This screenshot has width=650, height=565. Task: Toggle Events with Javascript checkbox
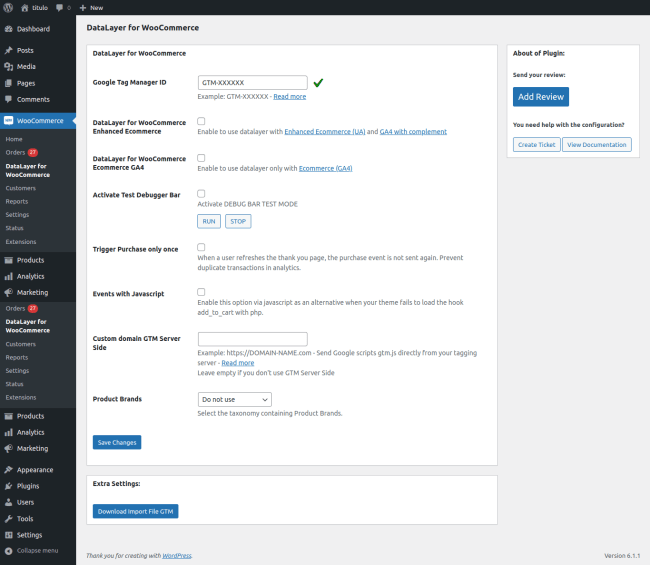[x=201, y=292]
